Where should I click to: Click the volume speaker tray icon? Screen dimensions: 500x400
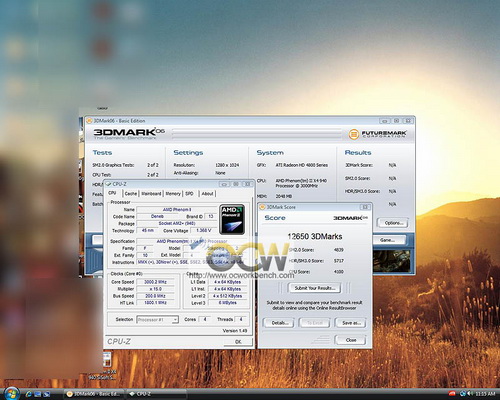(470, 394)
